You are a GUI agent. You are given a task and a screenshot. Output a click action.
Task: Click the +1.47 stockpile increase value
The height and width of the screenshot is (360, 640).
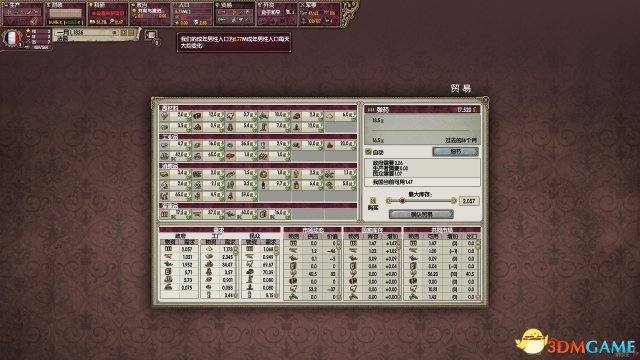(391, 243)
